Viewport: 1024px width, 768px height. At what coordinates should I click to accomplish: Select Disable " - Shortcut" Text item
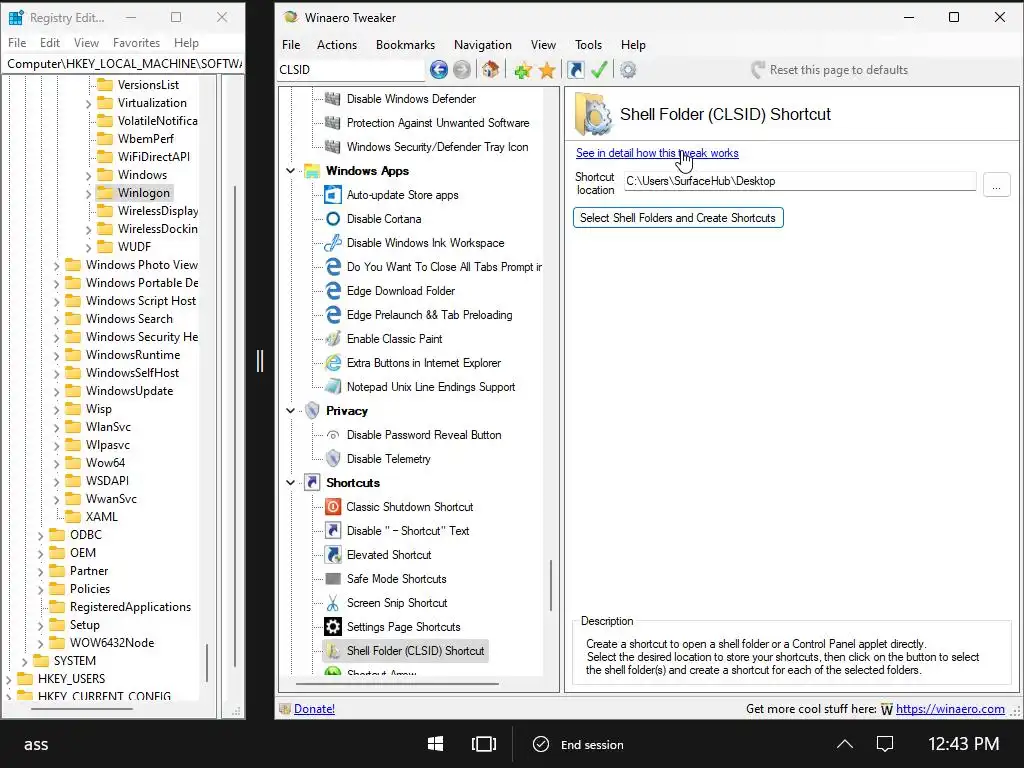[x=408, y=531]
